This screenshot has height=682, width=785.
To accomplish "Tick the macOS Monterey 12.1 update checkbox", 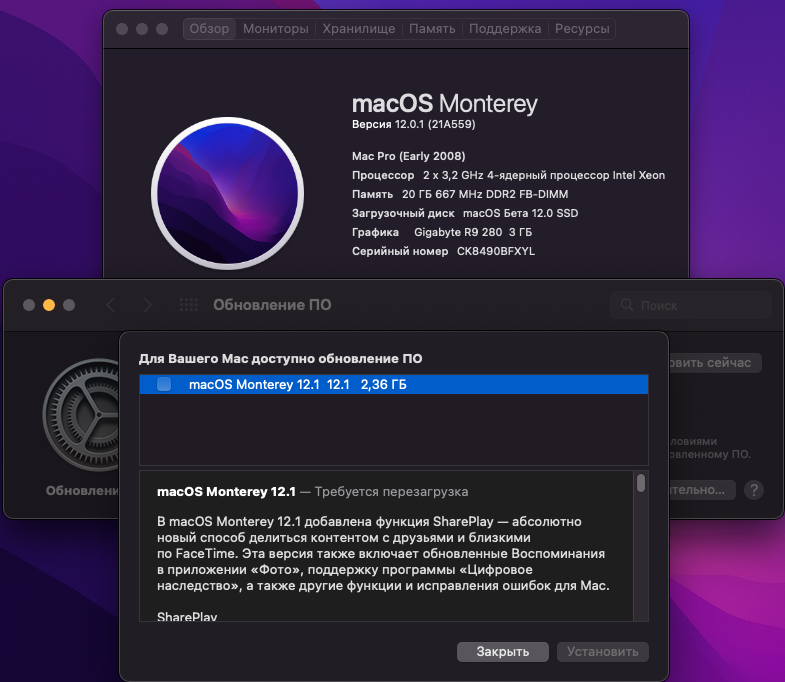I will pos(164,384).
